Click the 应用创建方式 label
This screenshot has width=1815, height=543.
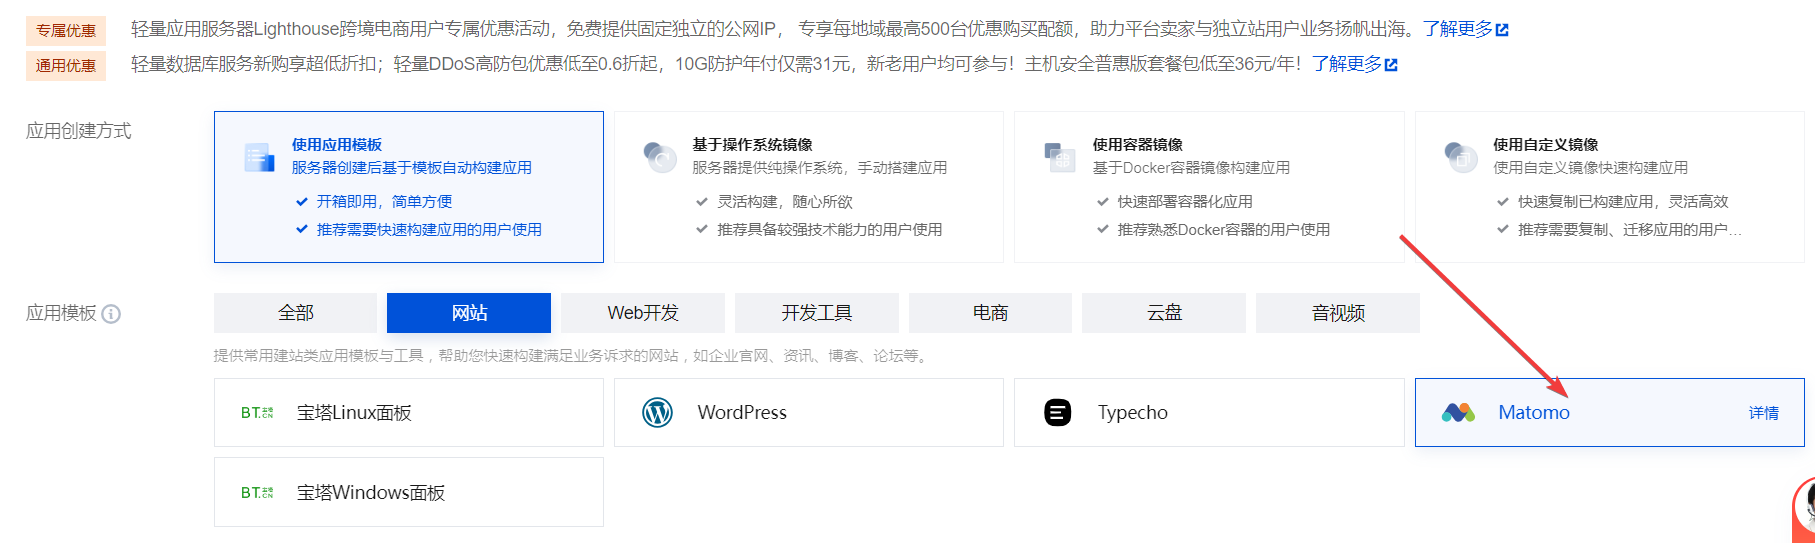tap(79, 131)
